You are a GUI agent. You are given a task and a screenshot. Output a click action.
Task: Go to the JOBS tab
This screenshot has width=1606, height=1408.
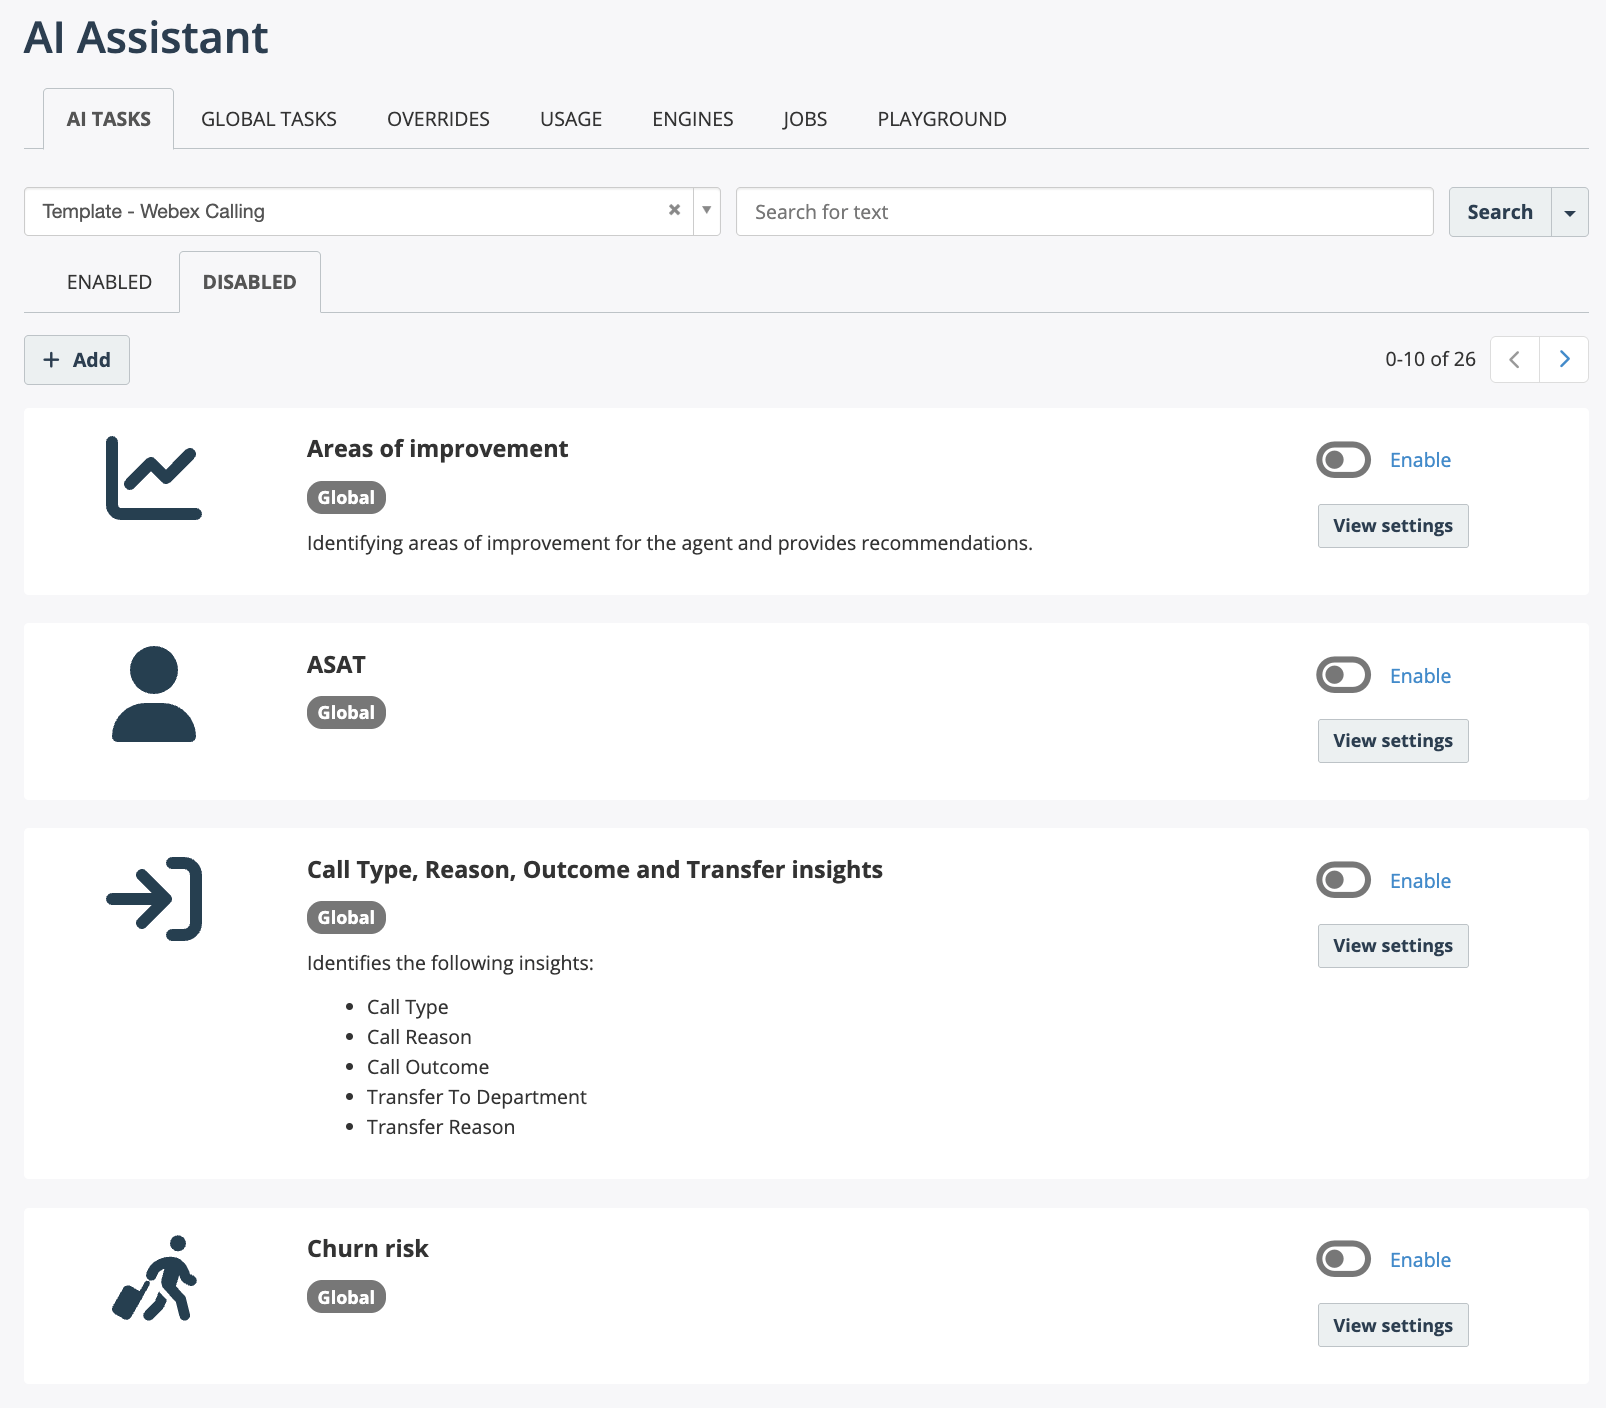(x=805, y=119)
